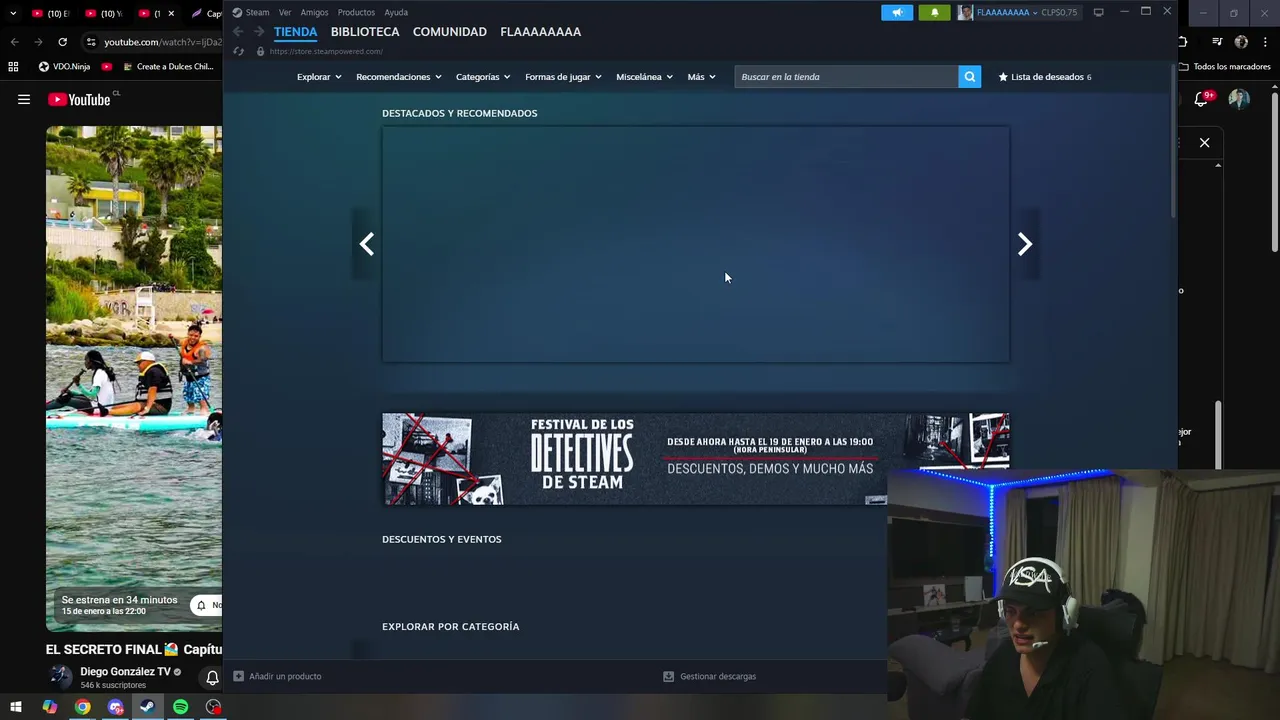Click the blue store search magnifier button
This screenshot has width=1280, height=720.
pos(970,77)
